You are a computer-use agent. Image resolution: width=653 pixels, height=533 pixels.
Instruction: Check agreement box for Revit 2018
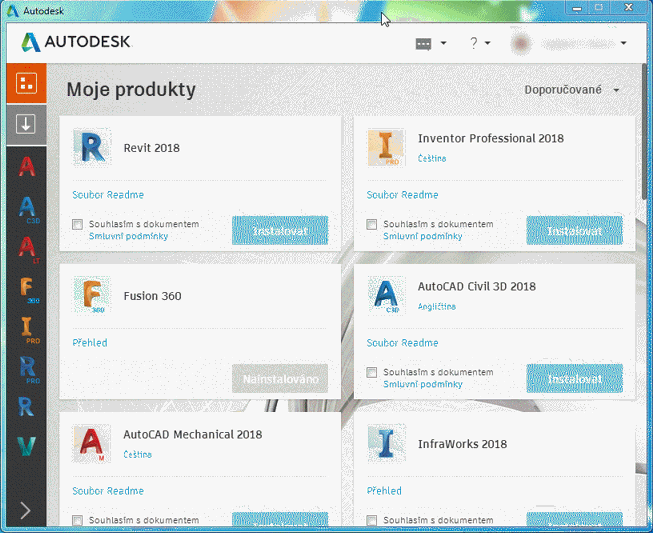77,225
